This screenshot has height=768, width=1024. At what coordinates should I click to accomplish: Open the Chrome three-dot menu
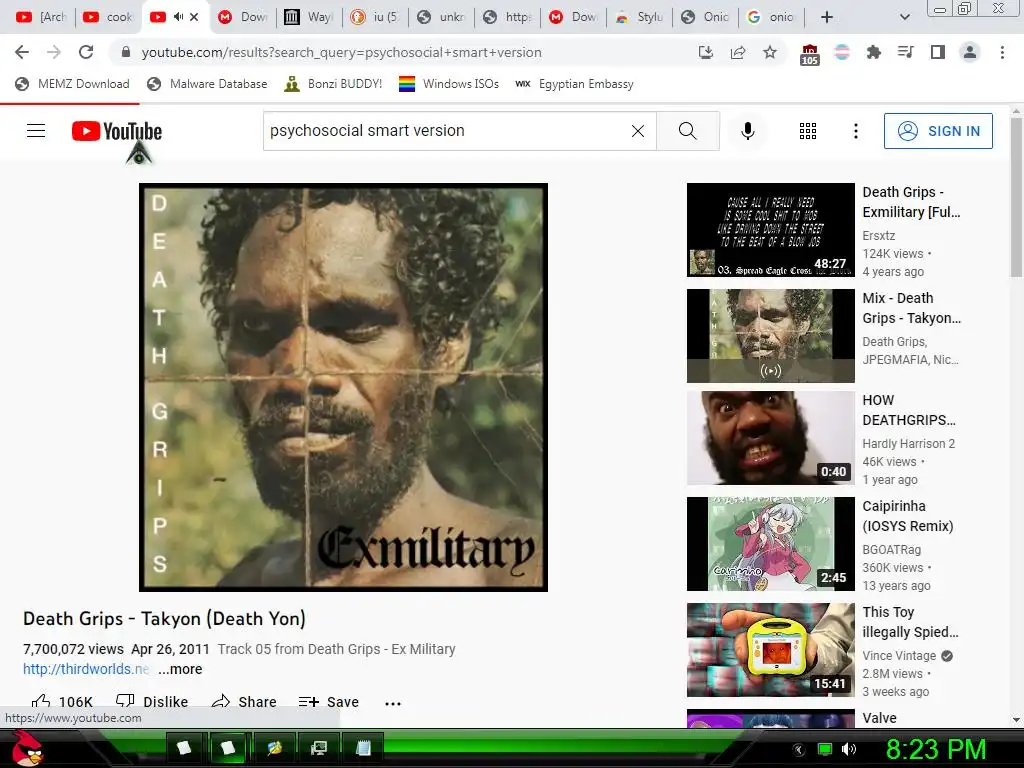point(1002,52)
